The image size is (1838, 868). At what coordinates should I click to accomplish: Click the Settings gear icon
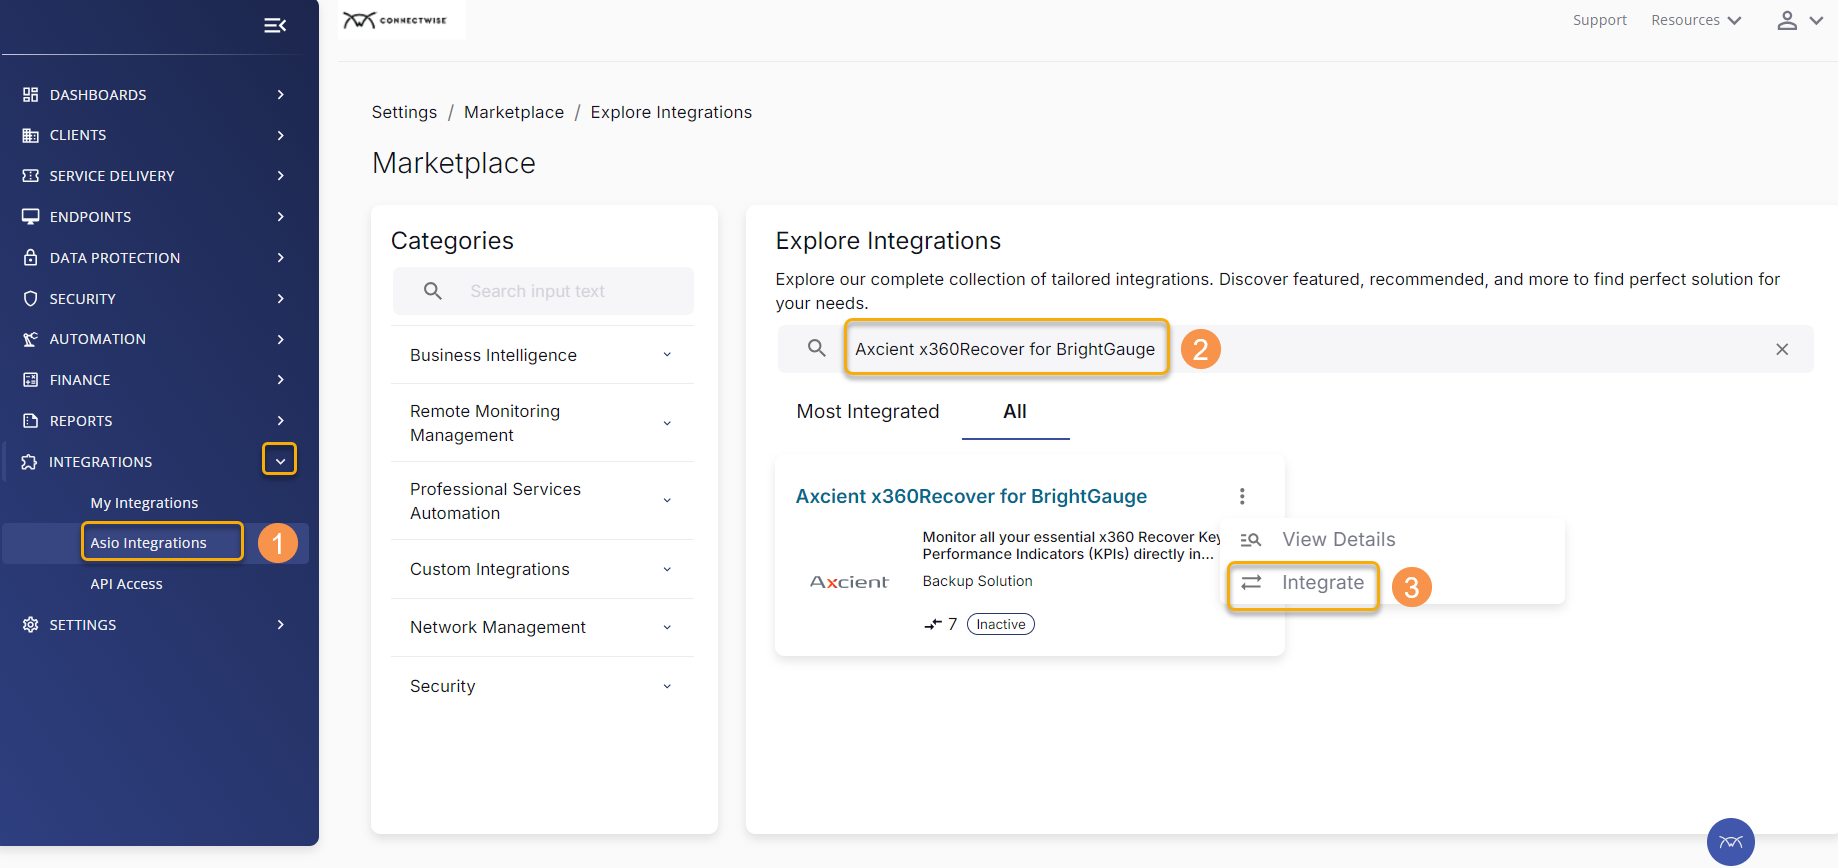point(30,625)
